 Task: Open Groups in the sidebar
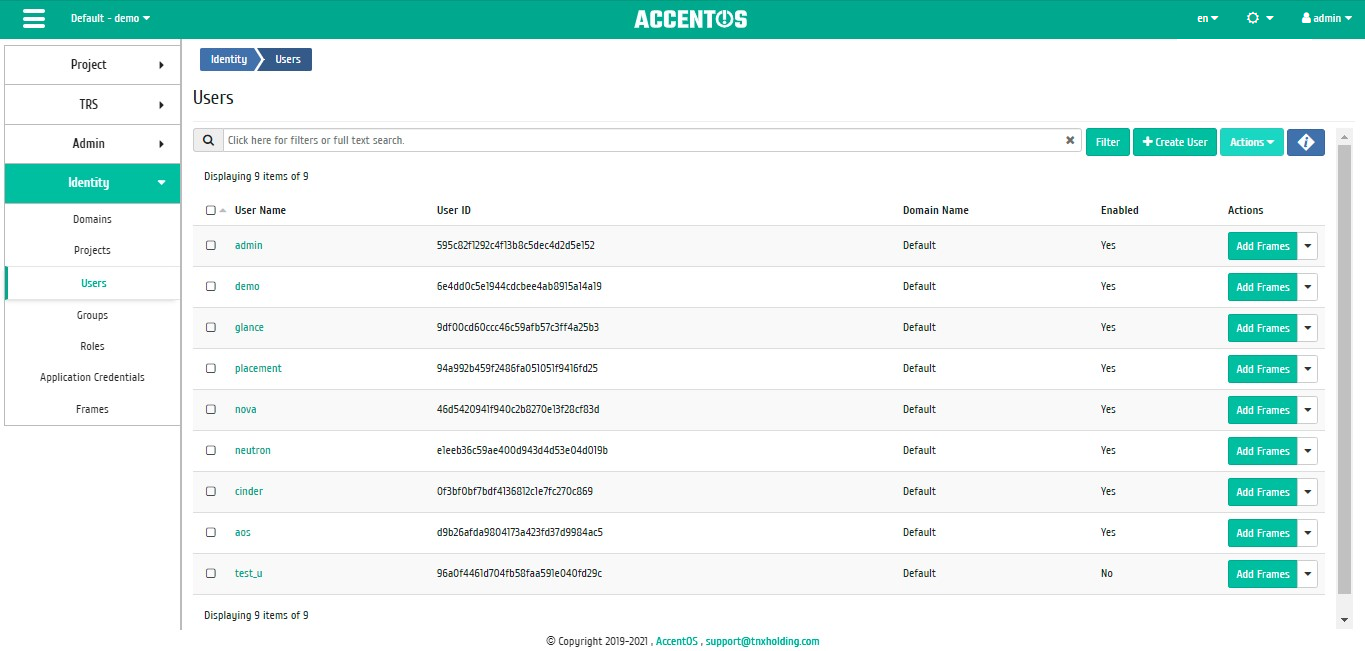[x=92, y=315]
